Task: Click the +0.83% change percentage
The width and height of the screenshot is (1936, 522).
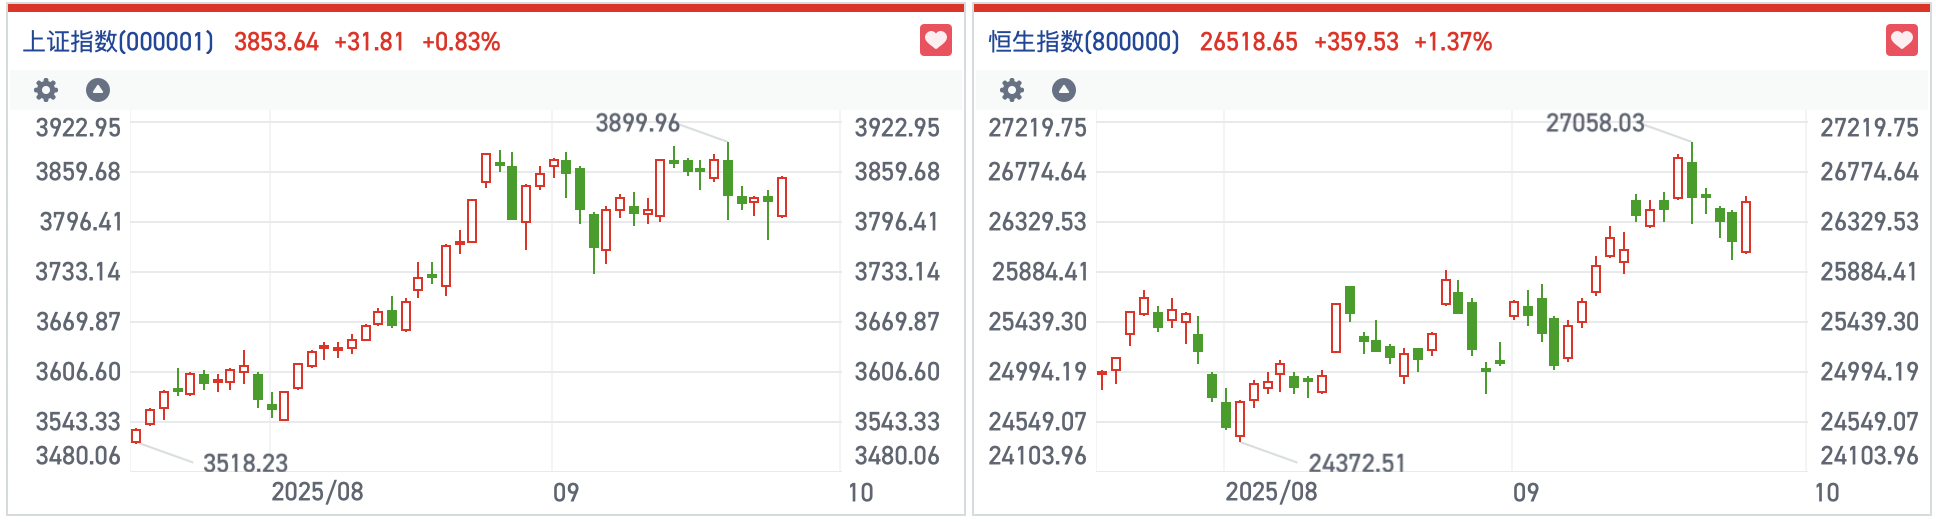Action: 461,42
